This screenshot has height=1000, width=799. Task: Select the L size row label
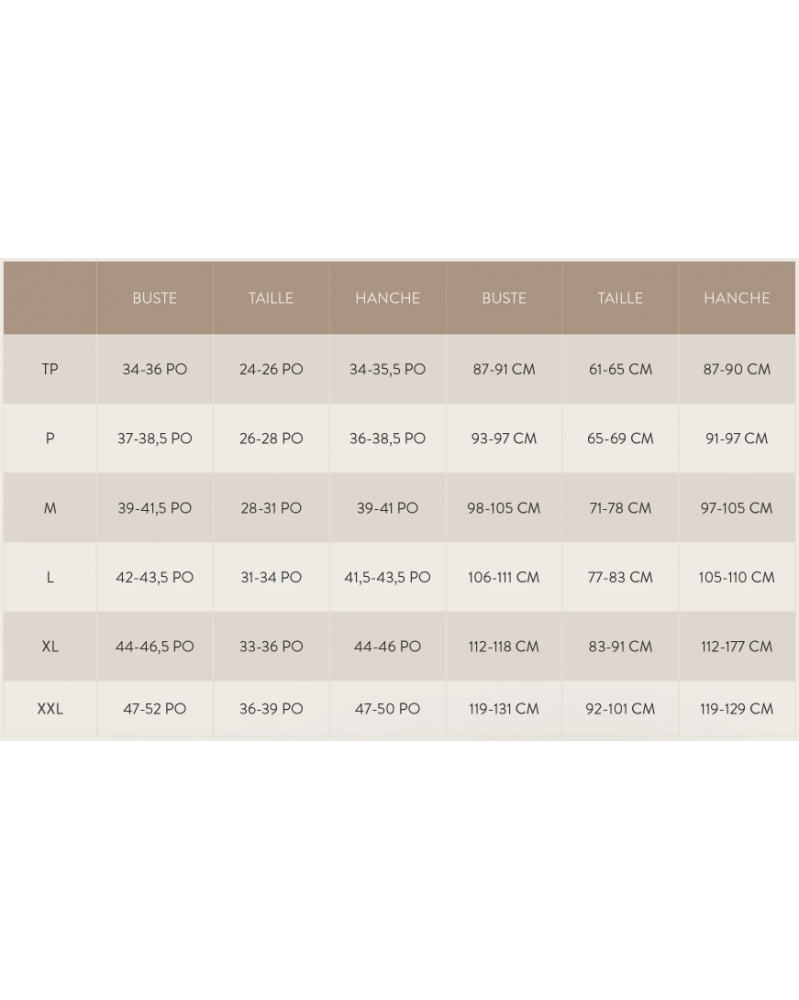[50, 577]
